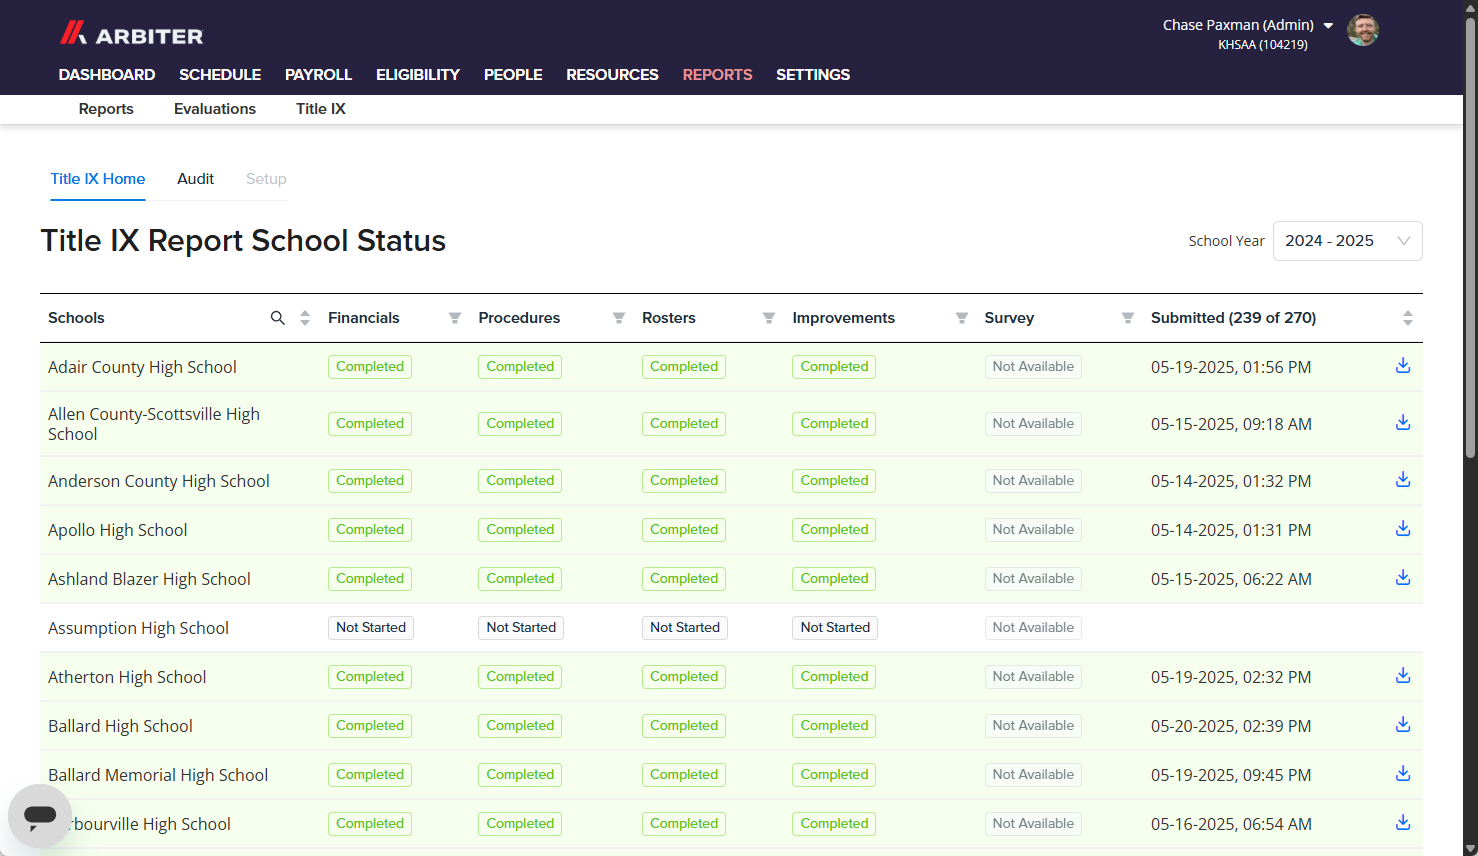Click Adair County Financials Completed badge
The image size is (1478, 856).
[370, 367]
